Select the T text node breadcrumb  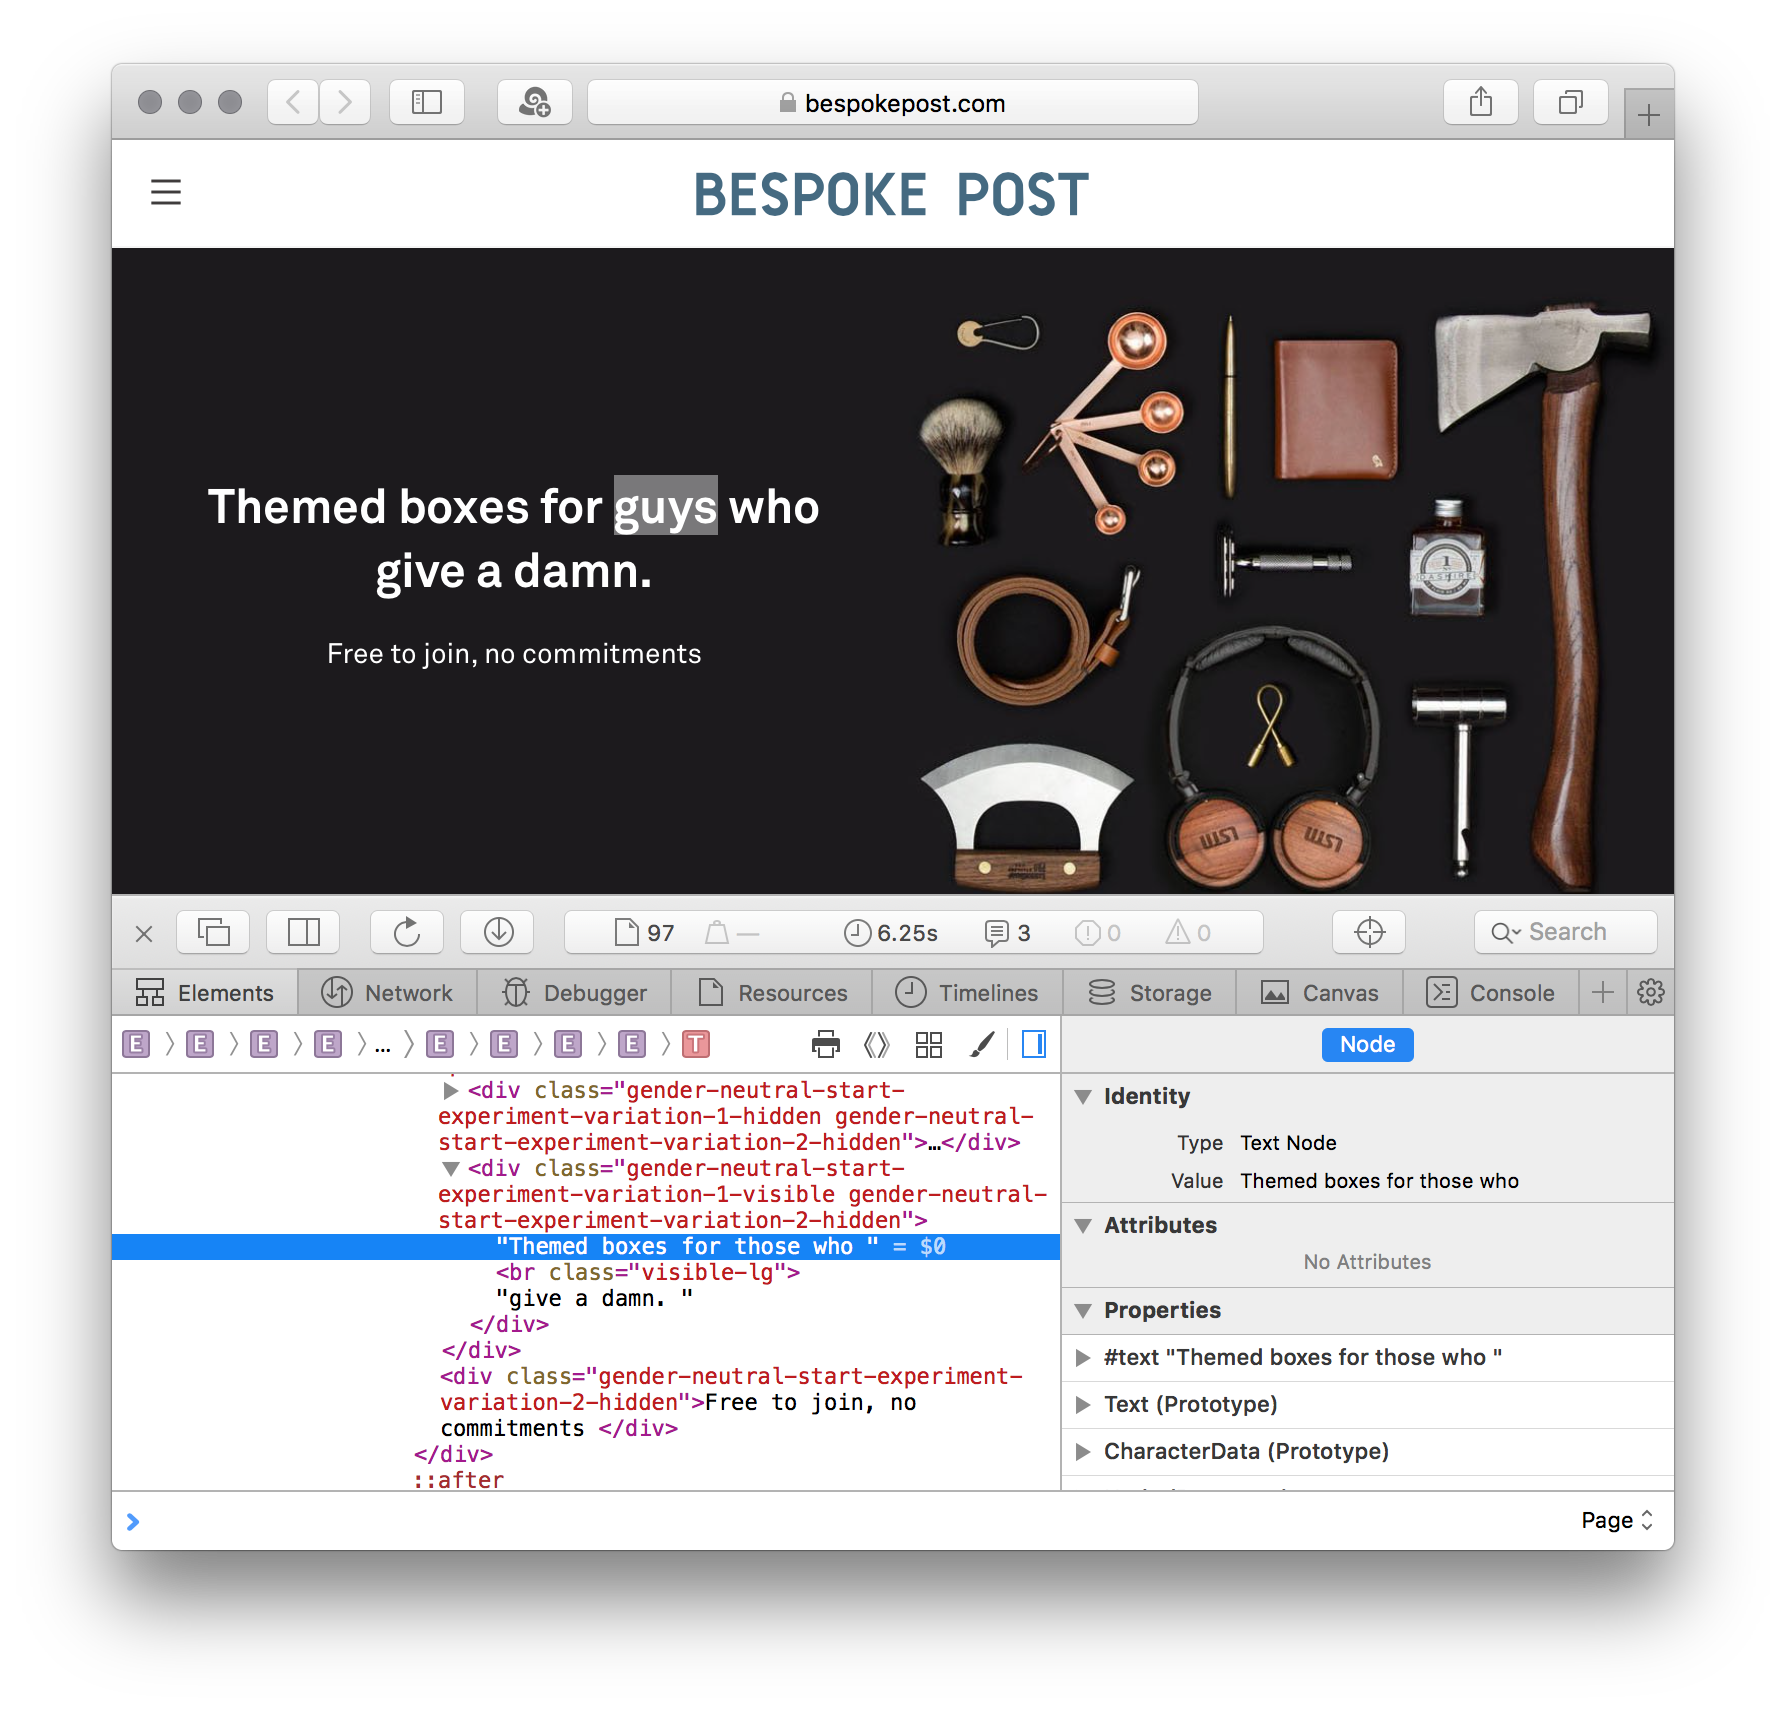tap(696, 1045)
